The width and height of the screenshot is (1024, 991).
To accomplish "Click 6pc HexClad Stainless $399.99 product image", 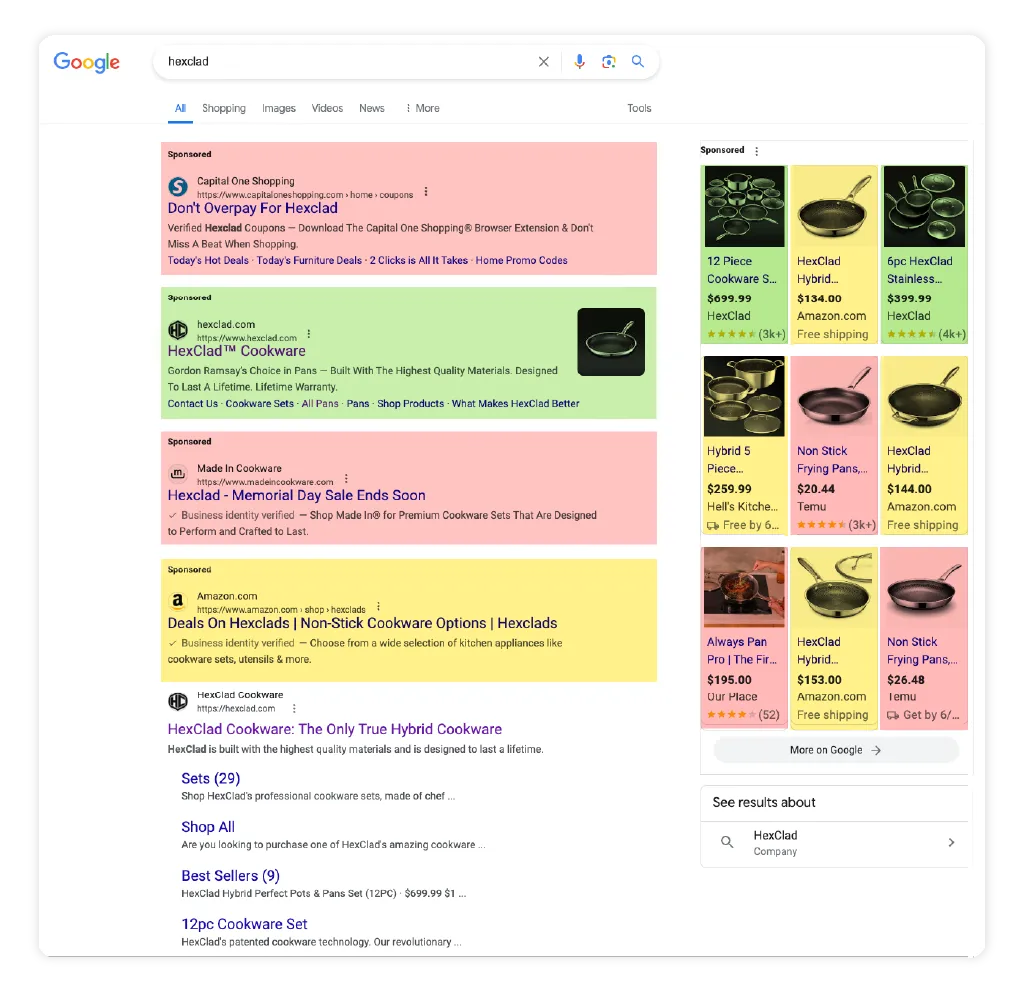I will click(924, 206).
